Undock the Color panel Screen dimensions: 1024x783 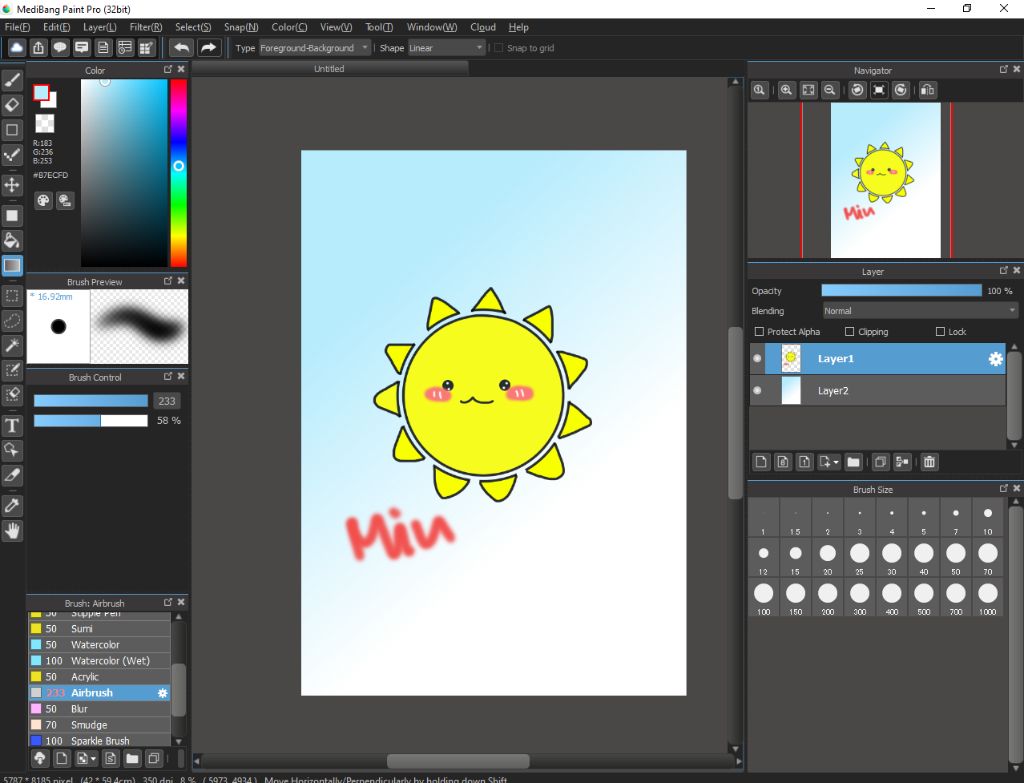tap(168, 69)
